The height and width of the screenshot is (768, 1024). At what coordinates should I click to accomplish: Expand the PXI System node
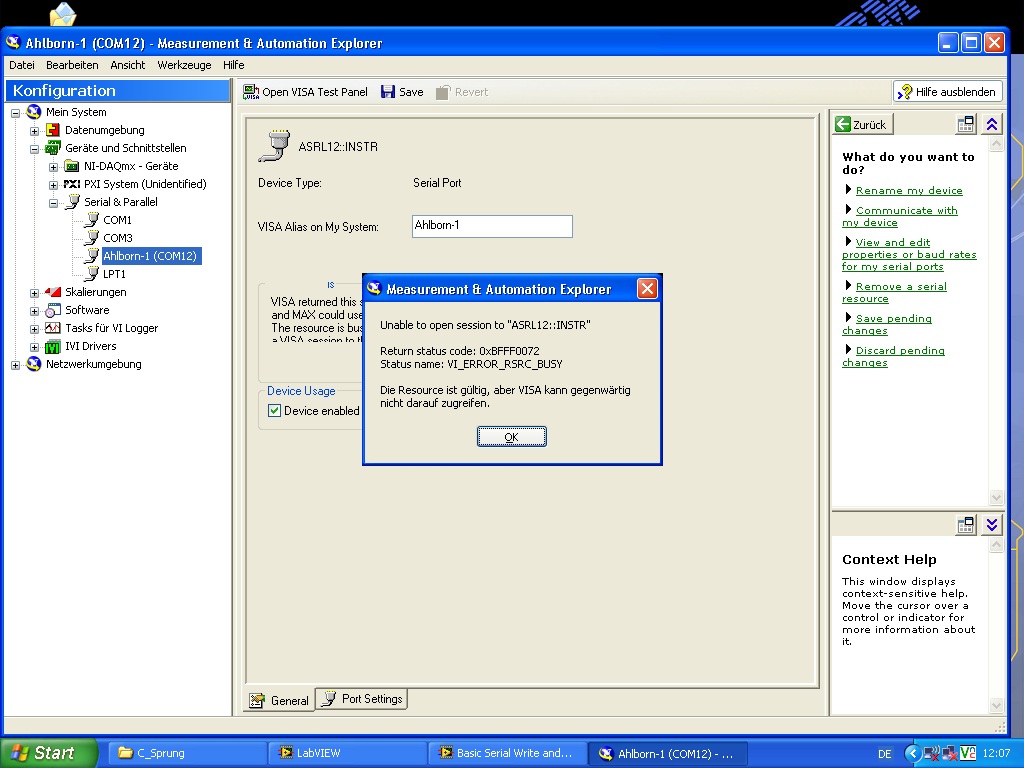tap(54, 185)
